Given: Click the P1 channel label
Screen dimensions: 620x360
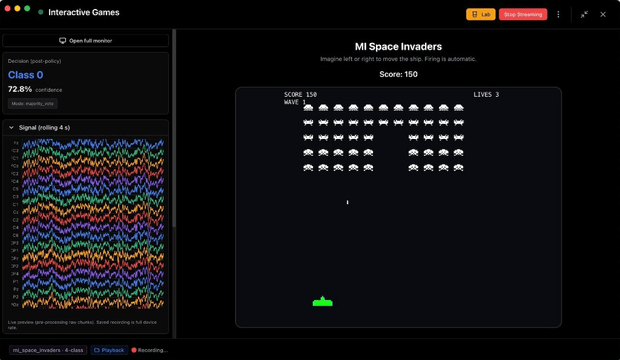Looking at the screenshot, I should click(15, 281).
